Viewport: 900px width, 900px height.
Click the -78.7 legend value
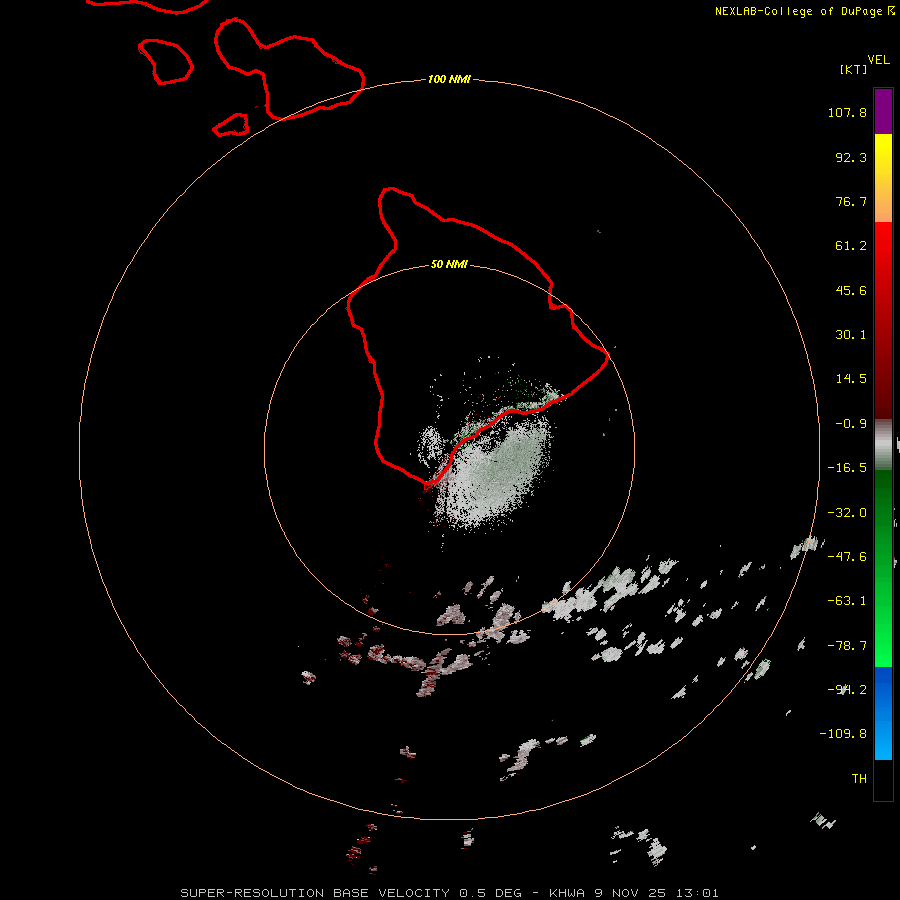[x=847, y=646]
